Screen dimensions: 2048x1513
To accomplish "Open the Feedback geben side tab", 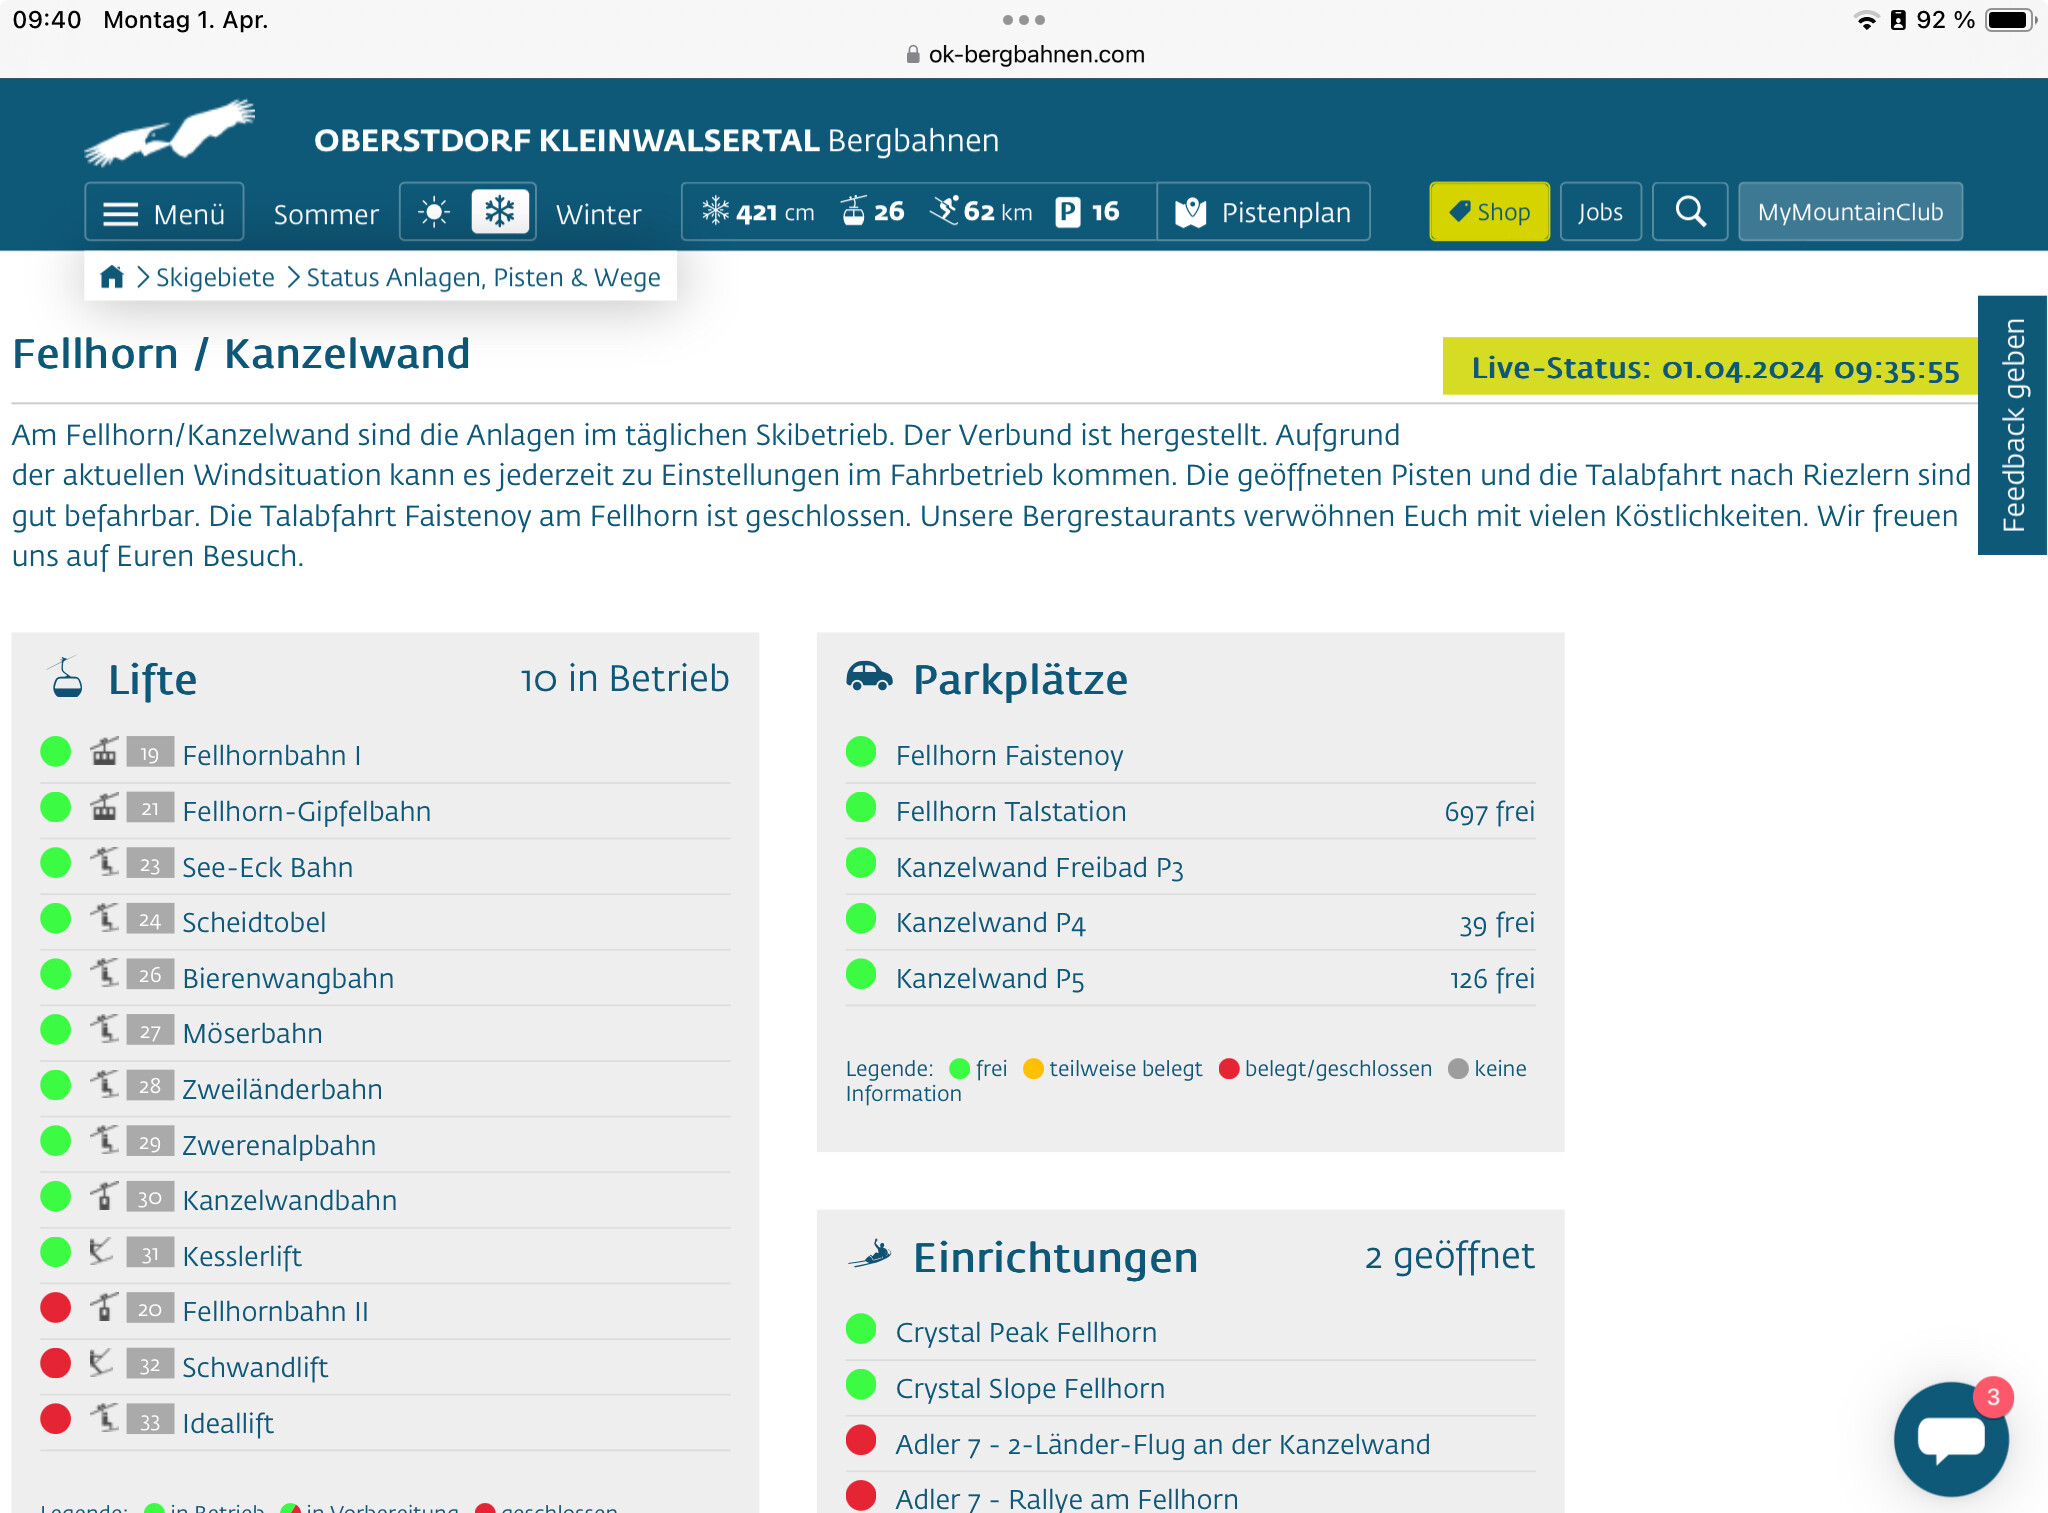I will point(2012,425).
